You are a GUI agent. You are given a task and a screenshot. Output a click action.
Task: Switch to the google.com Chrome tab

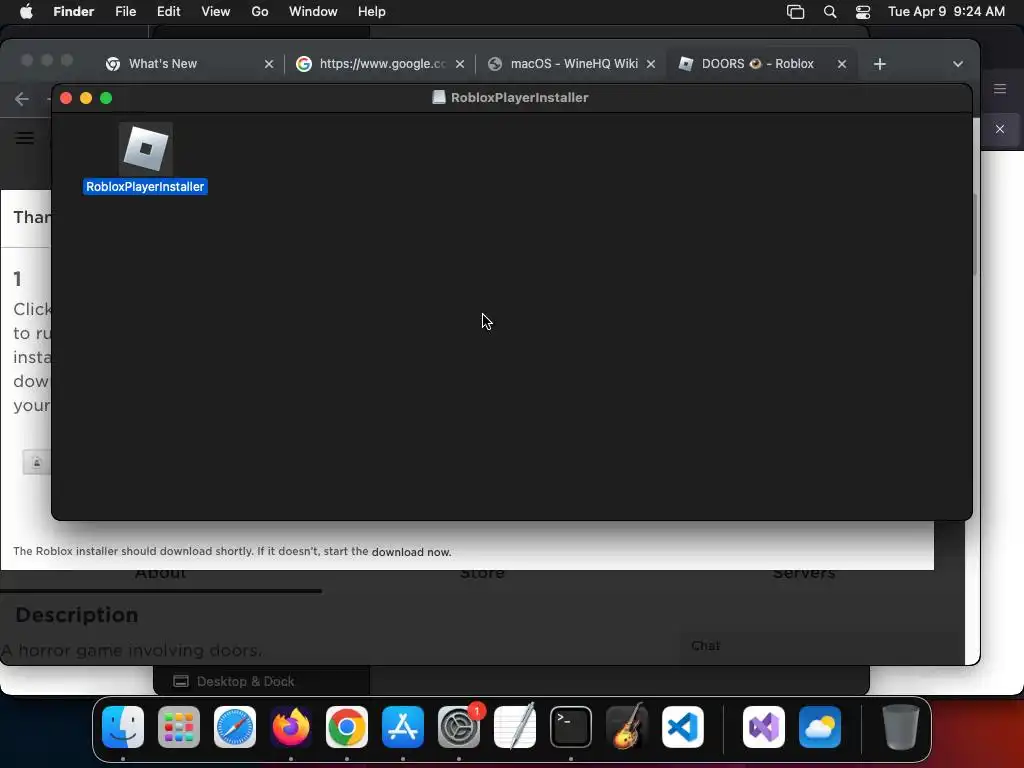[382, 63]
